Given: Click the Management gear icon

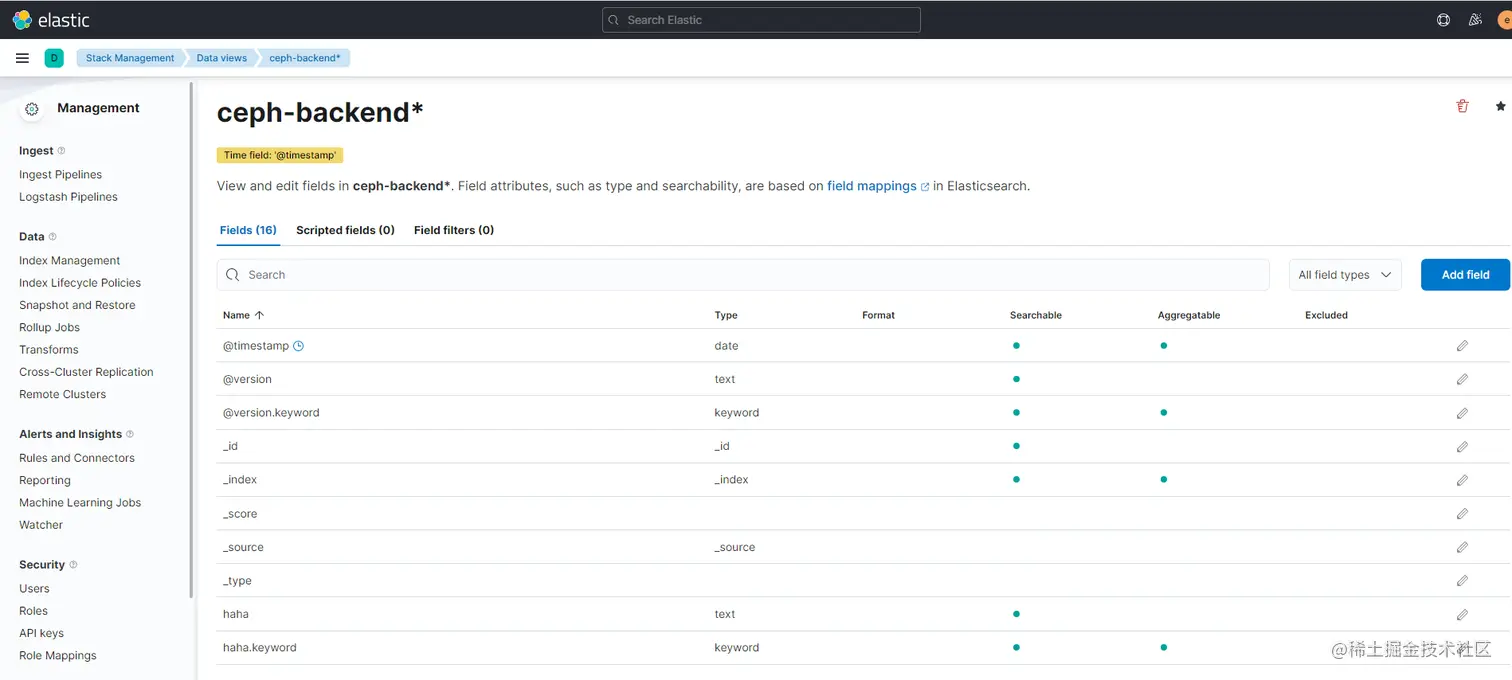Looking at the screenshot, I should pyautogui.click(x=32, y=109).
